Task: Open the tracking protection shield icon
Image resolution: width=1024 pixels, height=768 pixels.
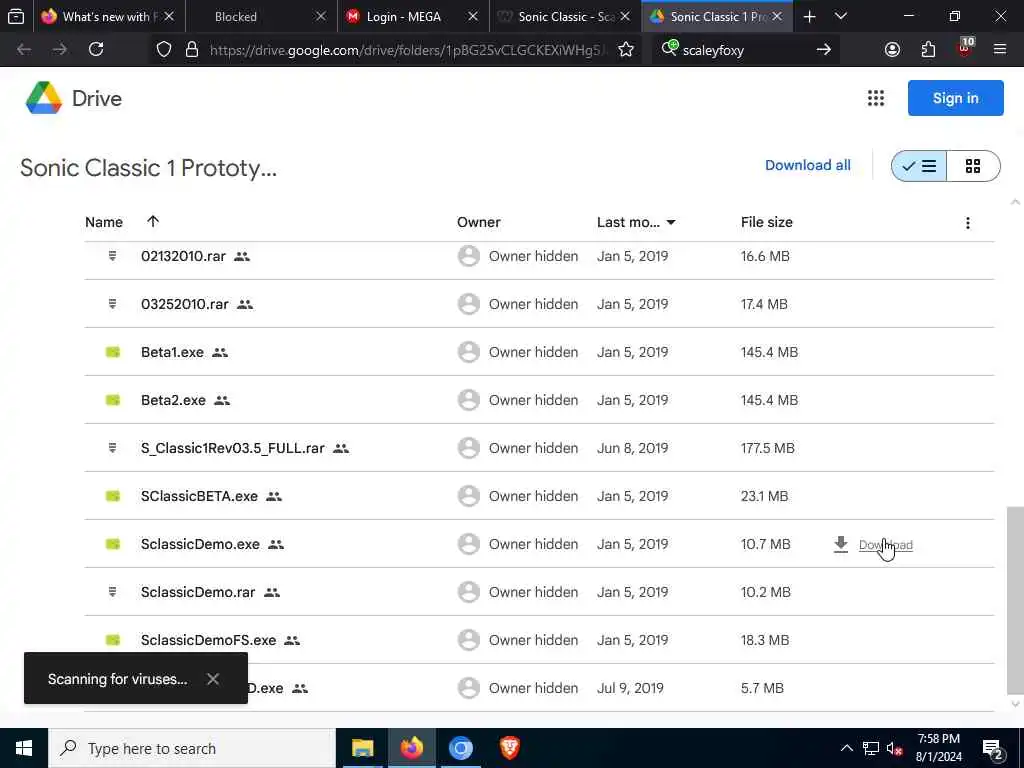Action: [x=164, y=50]
